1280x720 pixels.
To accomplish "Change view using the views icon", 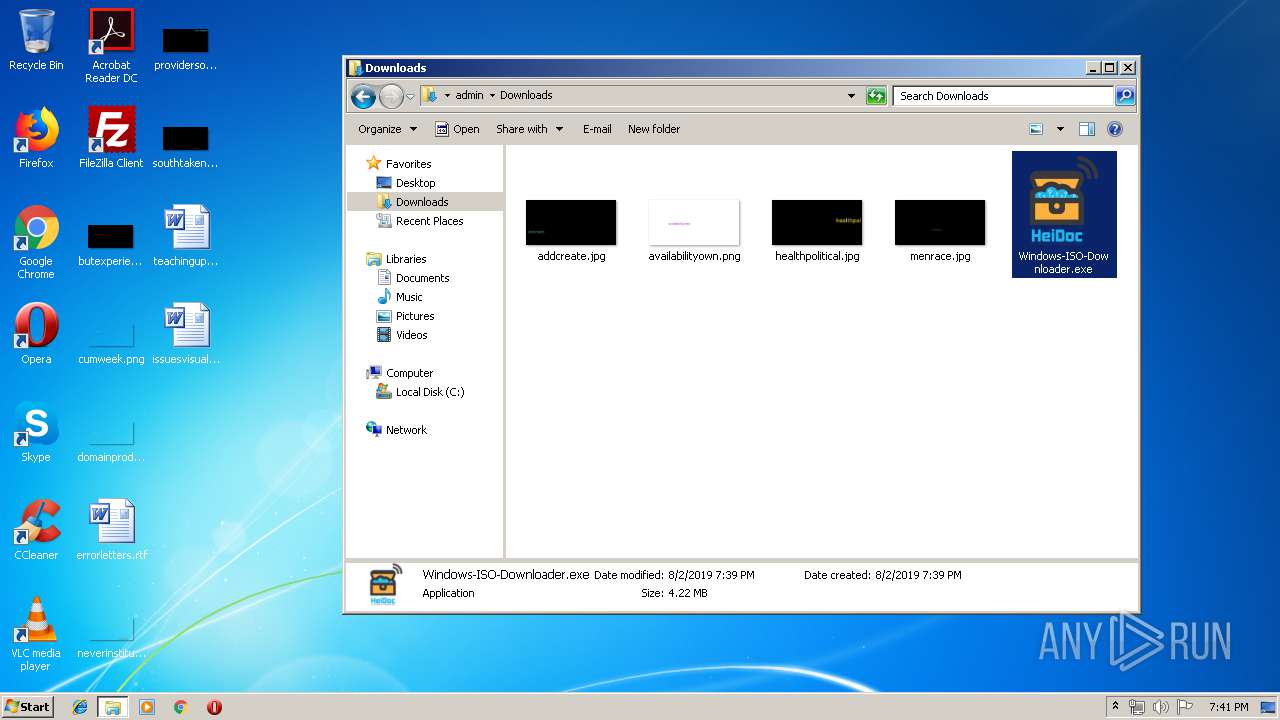I will point(1036,129).
